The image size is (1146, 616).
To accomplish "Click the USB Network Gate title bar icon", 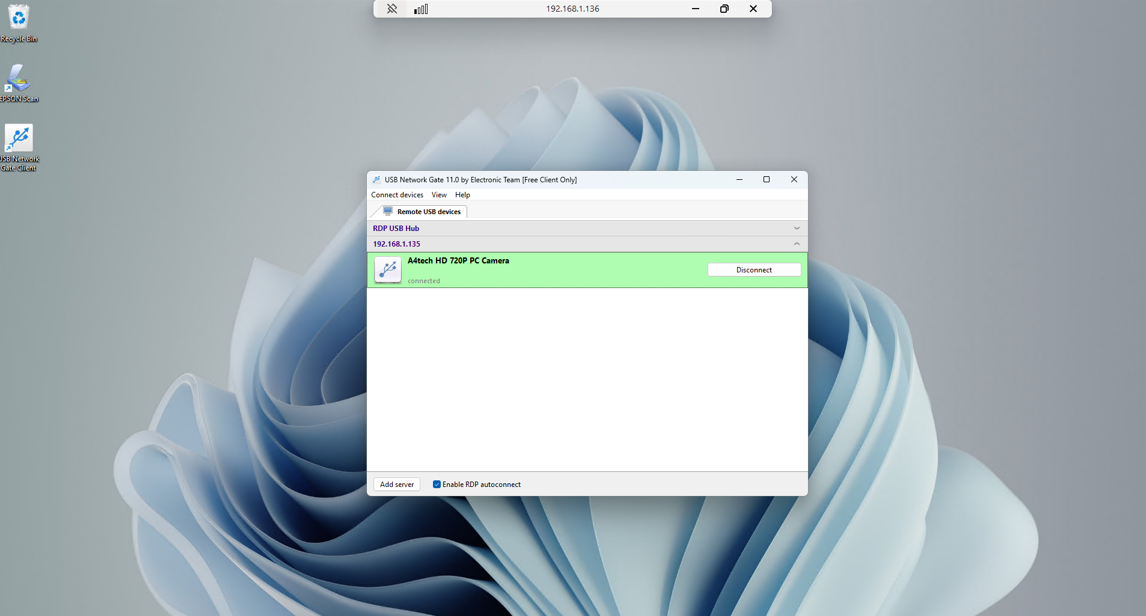I will (376, 179).
